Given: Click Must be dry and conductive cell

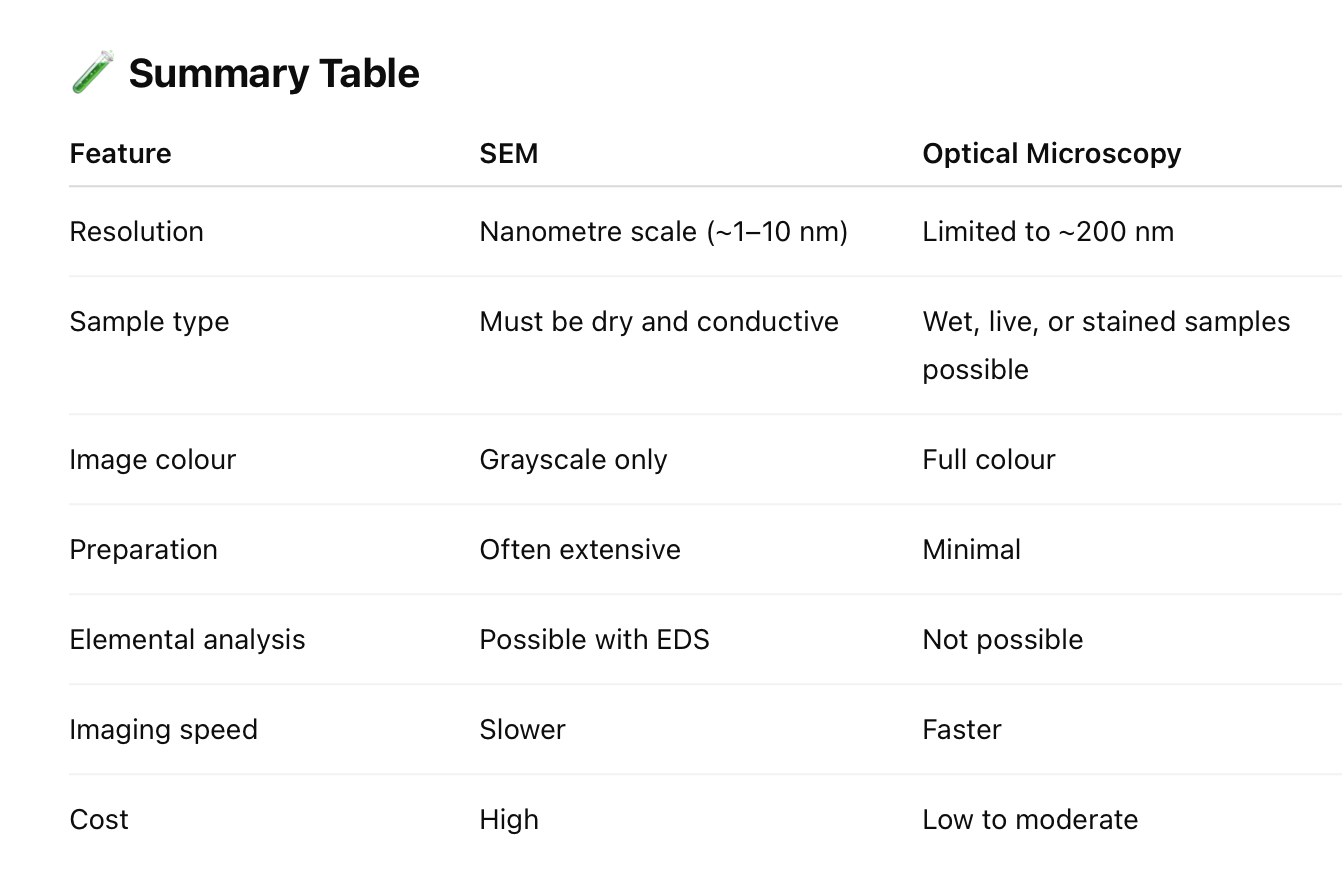Looking at the screenshot, I should [x=659, y=321].
